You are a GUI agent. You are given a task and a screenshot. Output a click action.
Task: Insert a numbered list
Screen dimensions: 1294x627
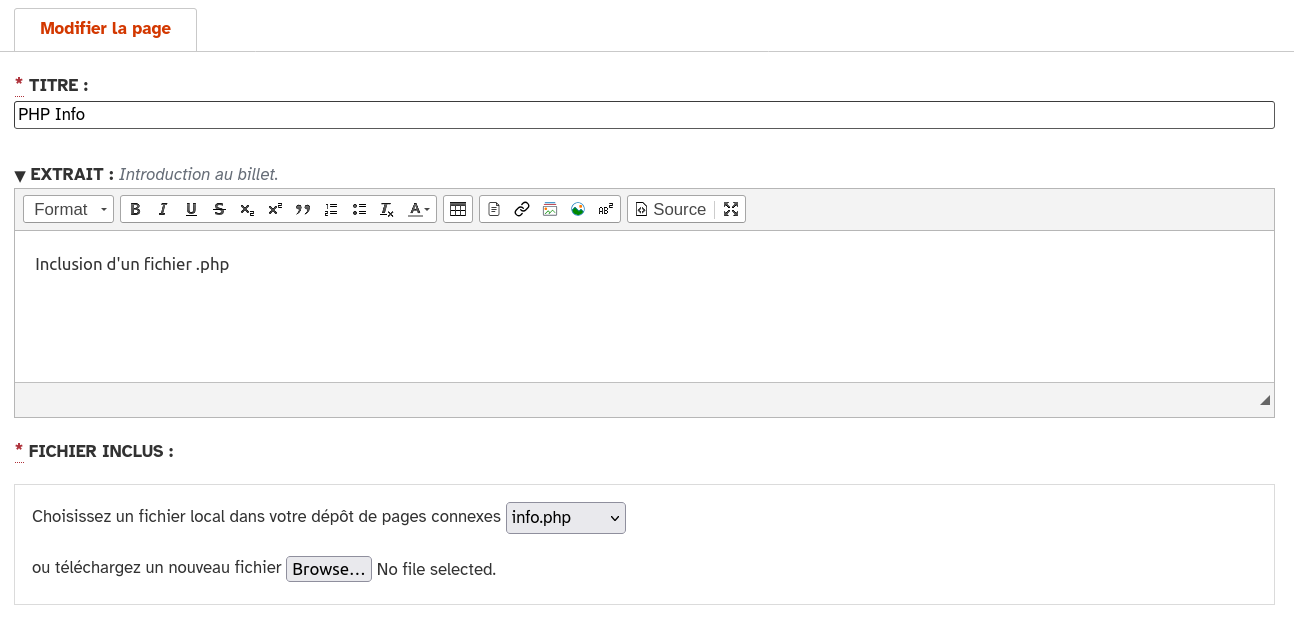click(x=331, y=209)
